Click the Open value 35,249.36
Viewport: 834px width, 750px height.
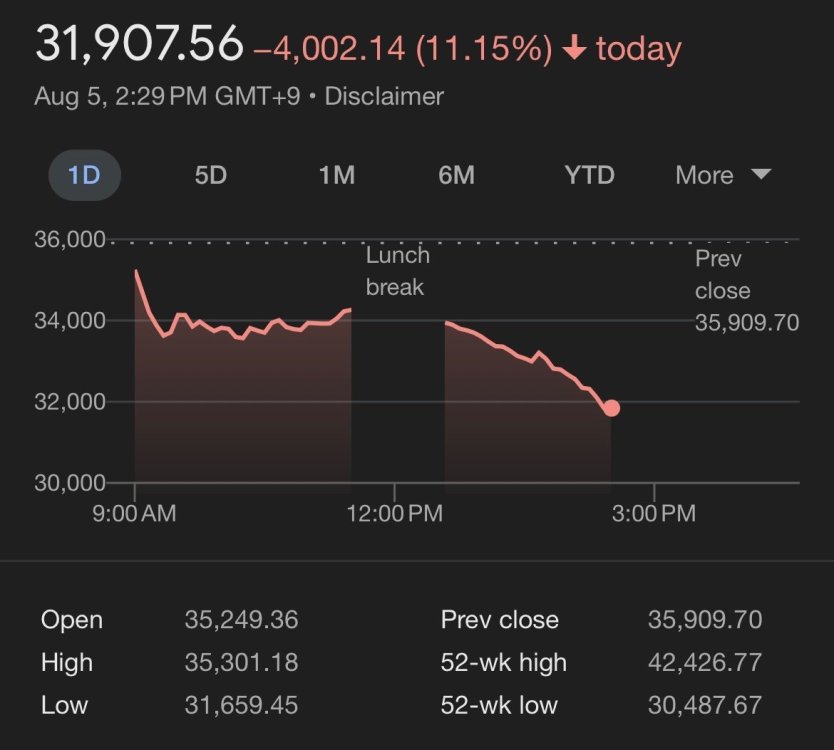tap(241, 620)
